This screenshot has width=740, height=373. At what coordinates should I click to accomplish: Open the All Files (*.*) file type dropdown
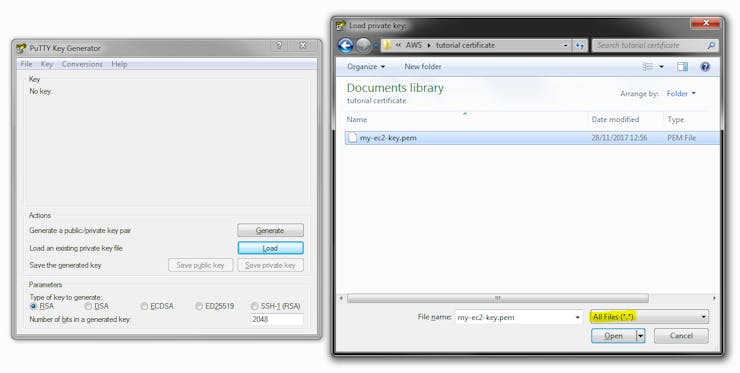649,317
